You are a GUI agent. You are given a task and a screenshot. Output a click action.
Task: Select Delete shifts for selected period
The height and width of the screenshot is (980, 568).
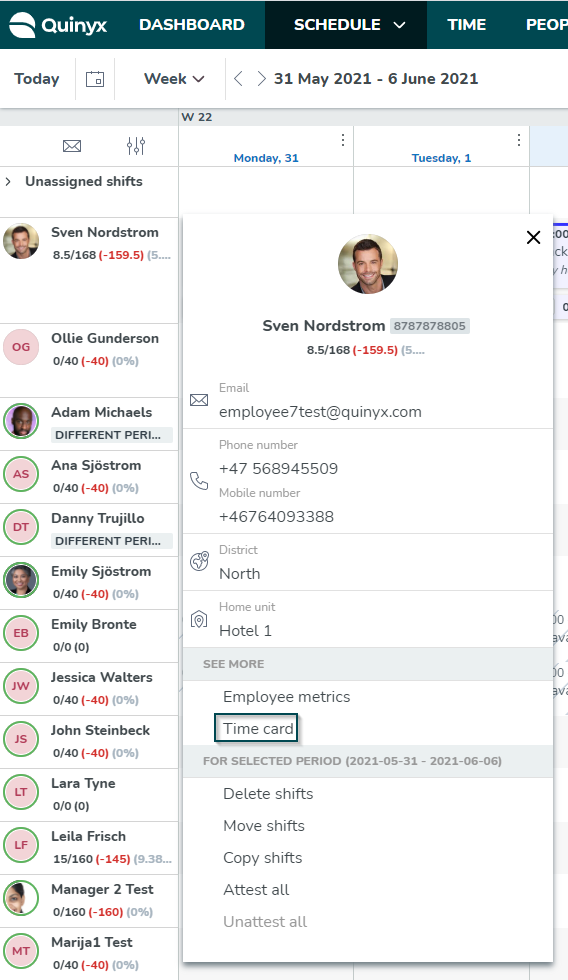click(268, 794)
